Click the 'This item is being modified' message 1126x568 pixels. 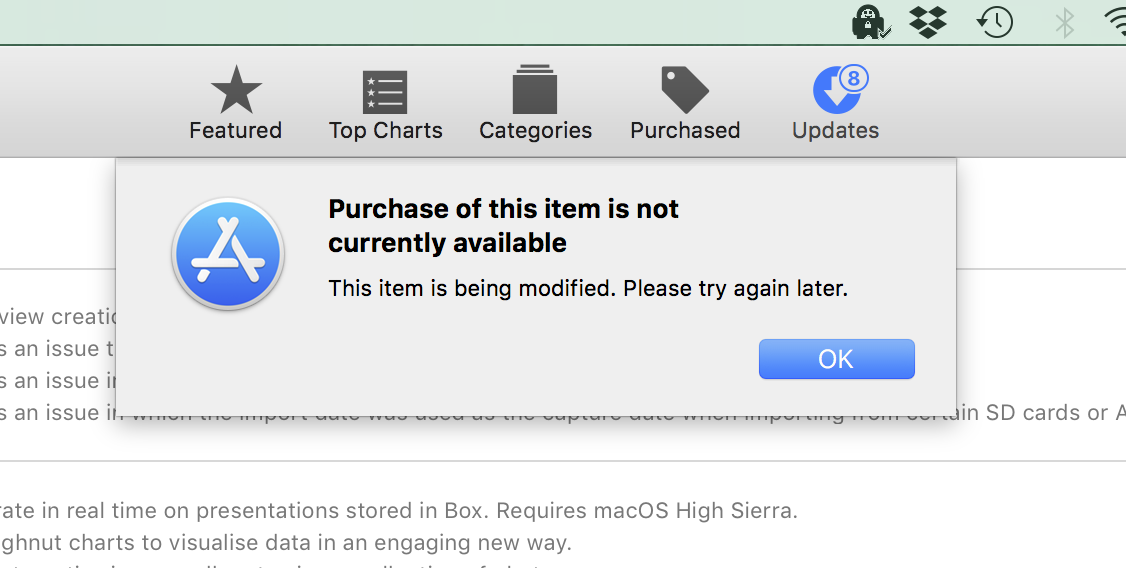click(588, 288)
